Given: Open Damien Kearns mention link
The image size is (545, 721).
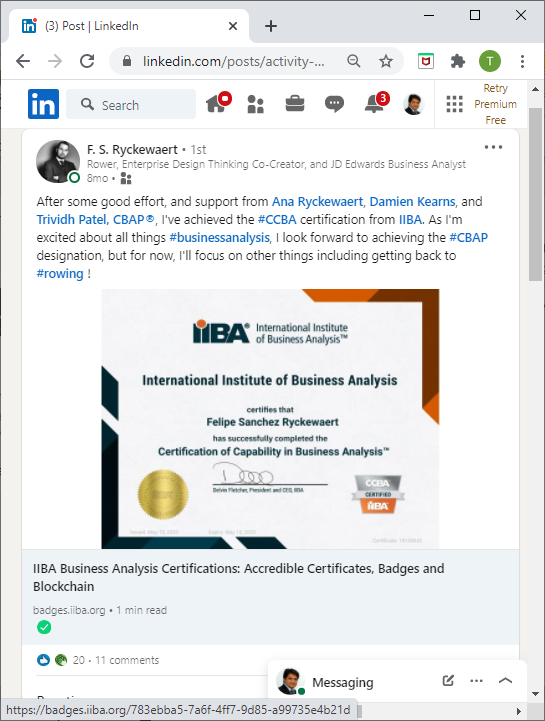Looking at the screenshot, I should point(413,201).
